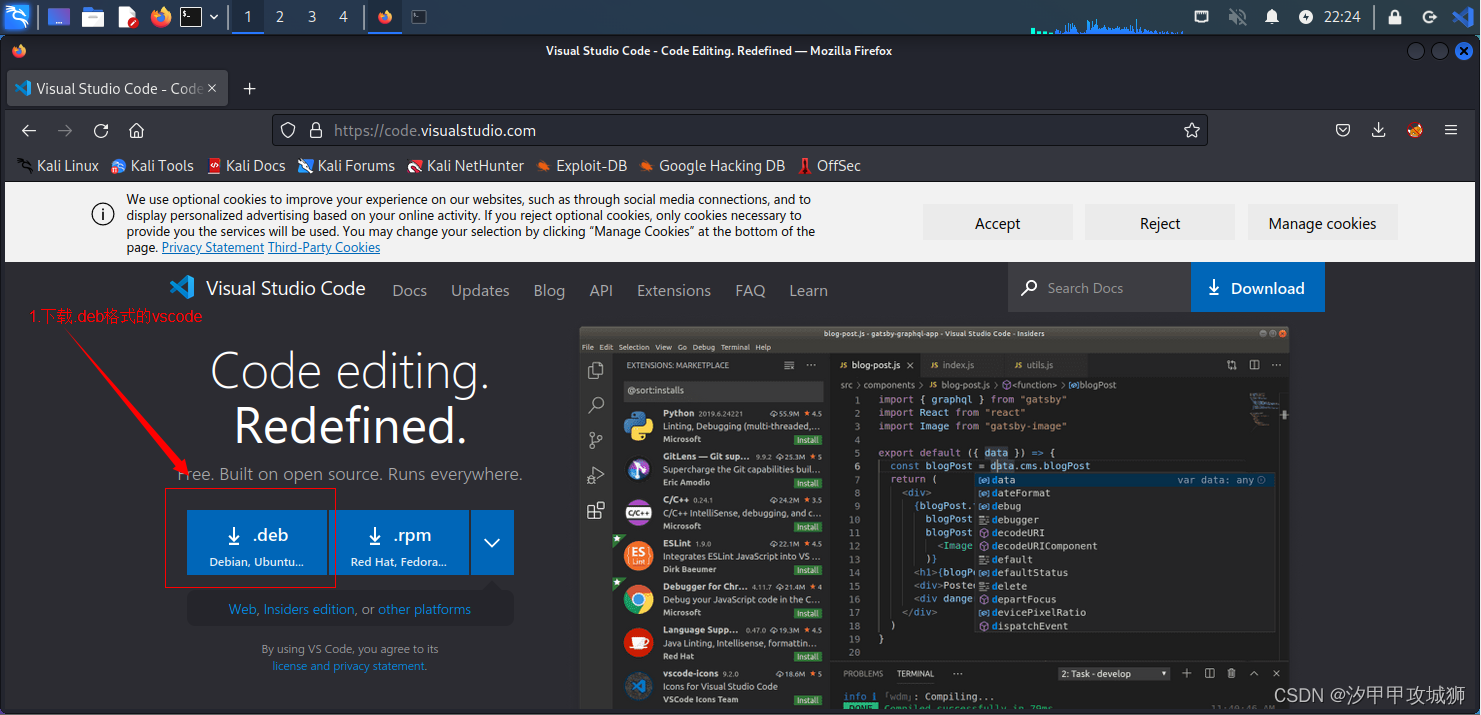The width and height of the screenshot is (1481, 715).
Task: Click the back navigation arrow
Action: click(x=29, y=130)
